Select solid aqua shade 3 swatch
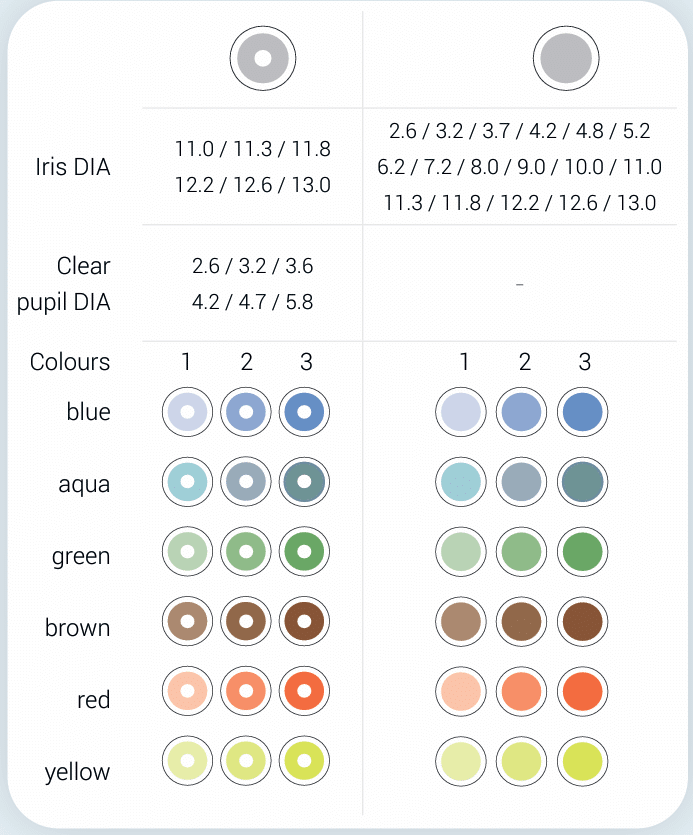The height and width of the screenshot is (835, 693). pos(582,482)
